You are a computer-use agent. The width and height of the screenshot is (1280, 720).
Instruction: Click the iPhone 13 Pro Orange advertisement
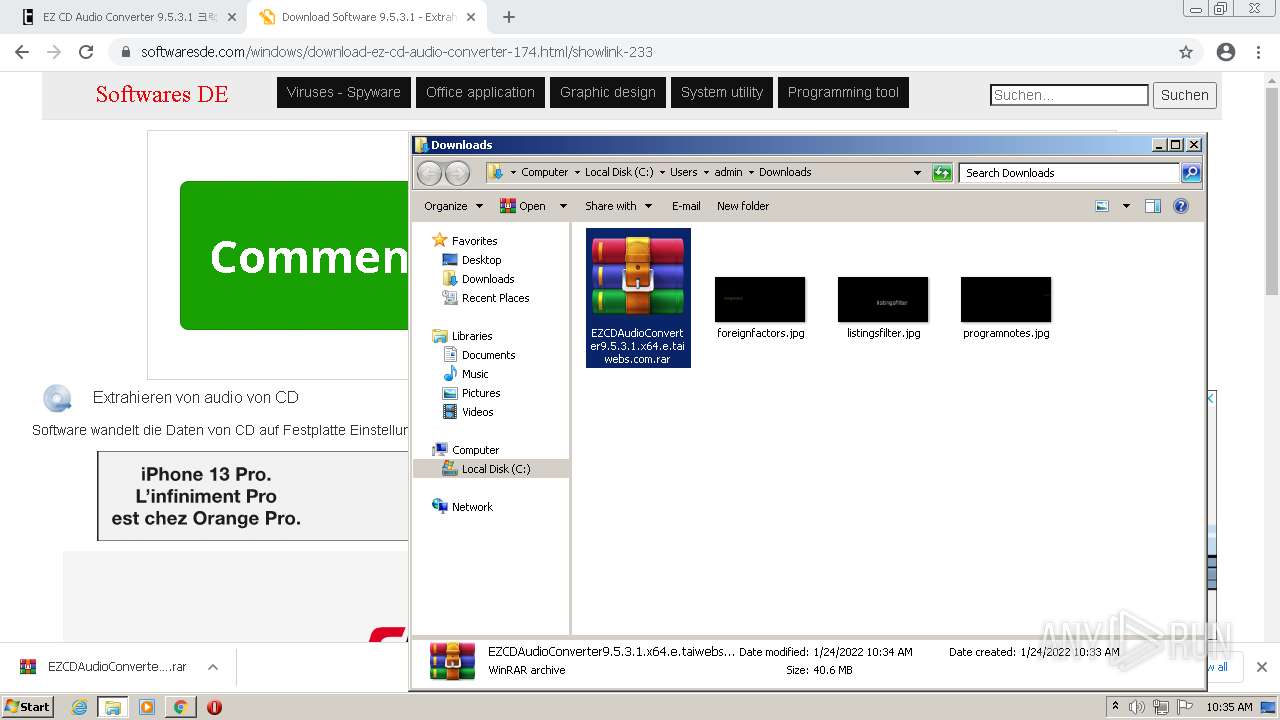(252, 496)
